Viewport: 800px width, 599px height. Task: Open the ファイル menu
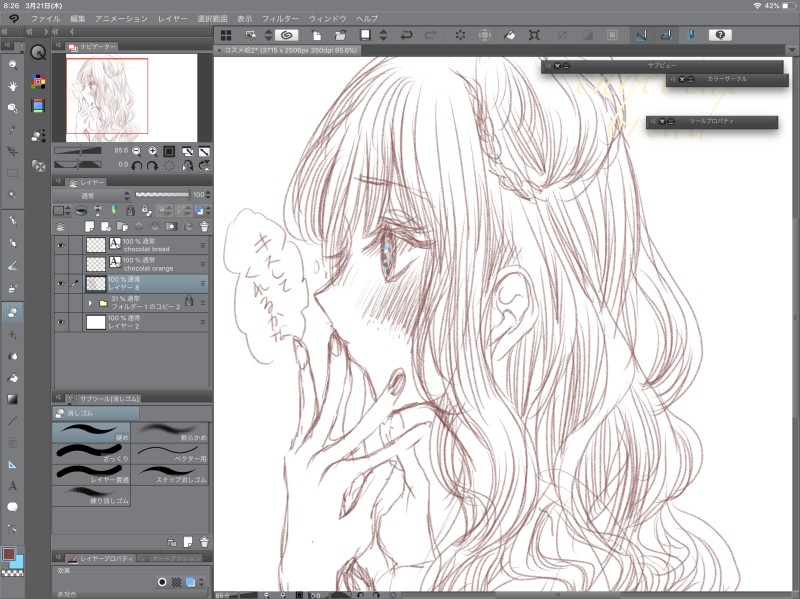(45, 19)
